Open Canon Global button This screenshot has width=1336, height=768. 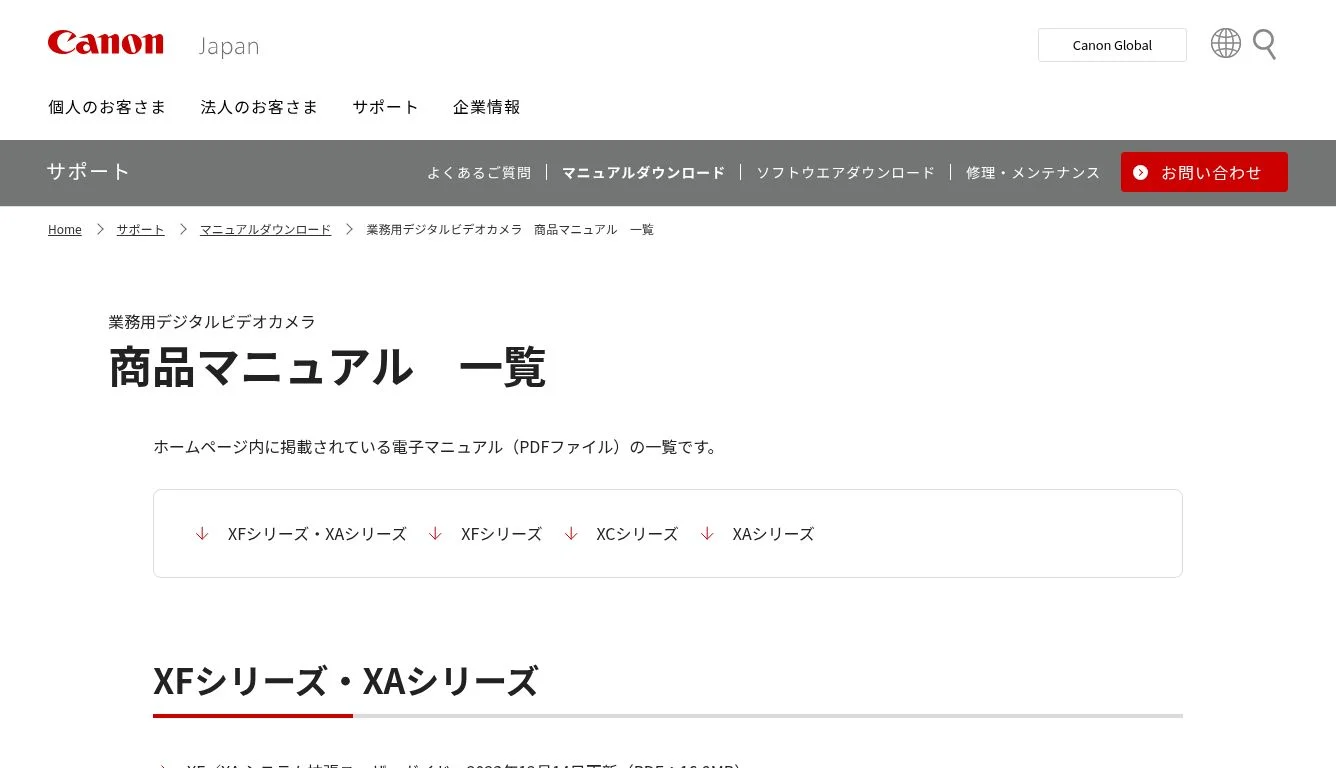1112,45
